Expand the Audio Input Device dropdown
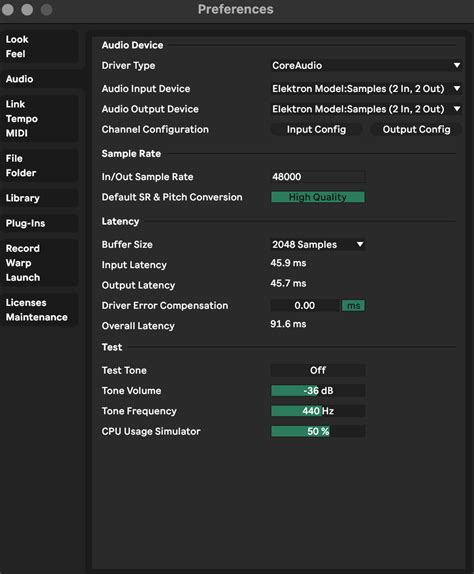 366,89
